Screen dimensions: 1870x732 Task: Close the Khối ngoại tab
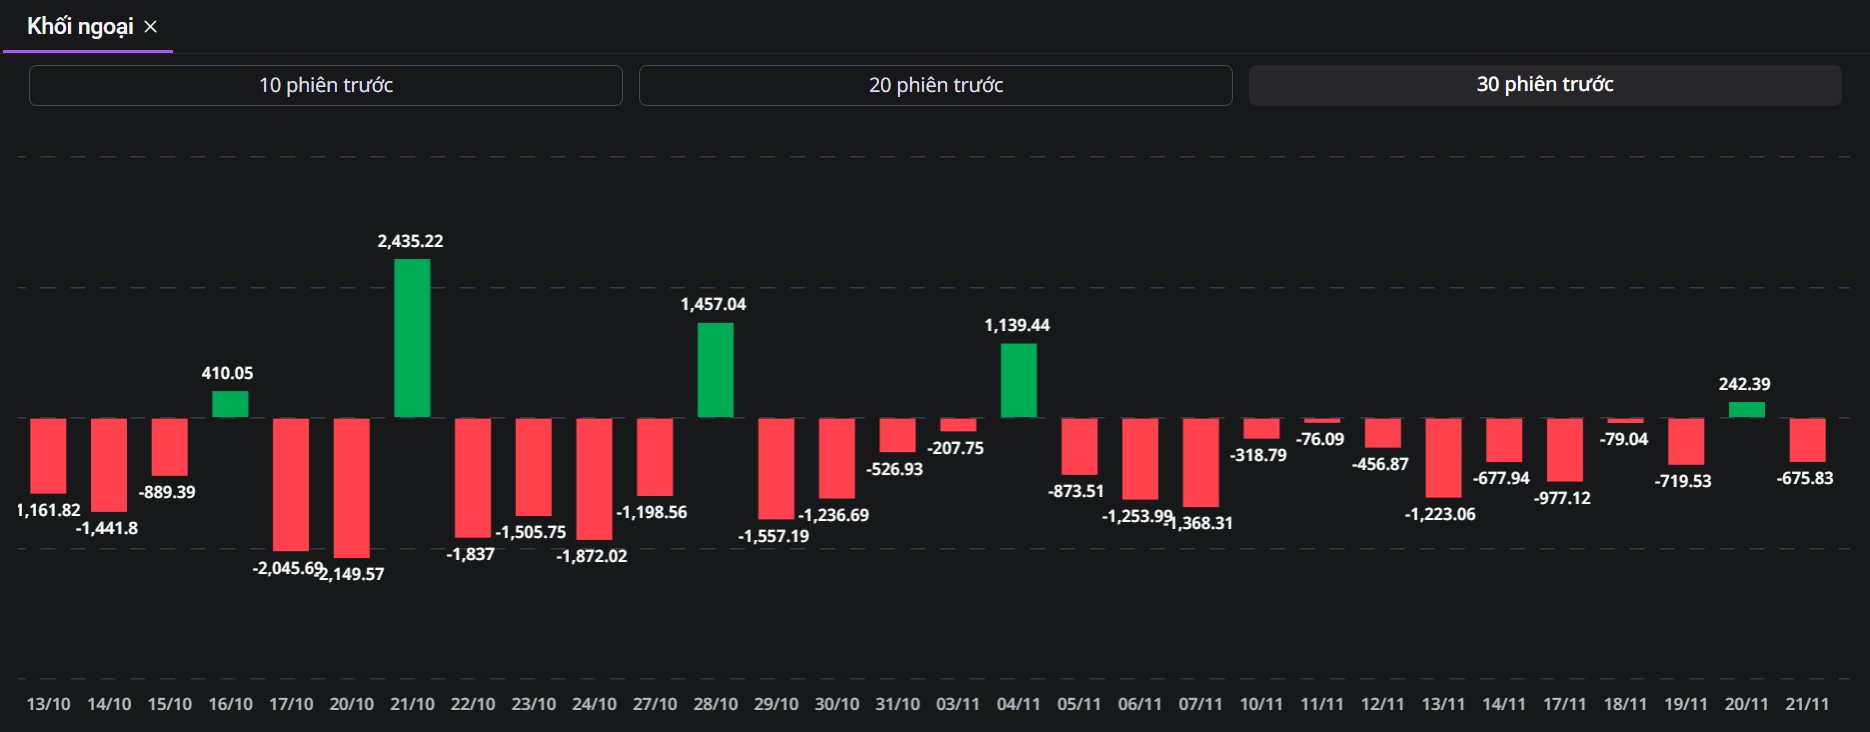pyautogui.click(x=151, y=27)
